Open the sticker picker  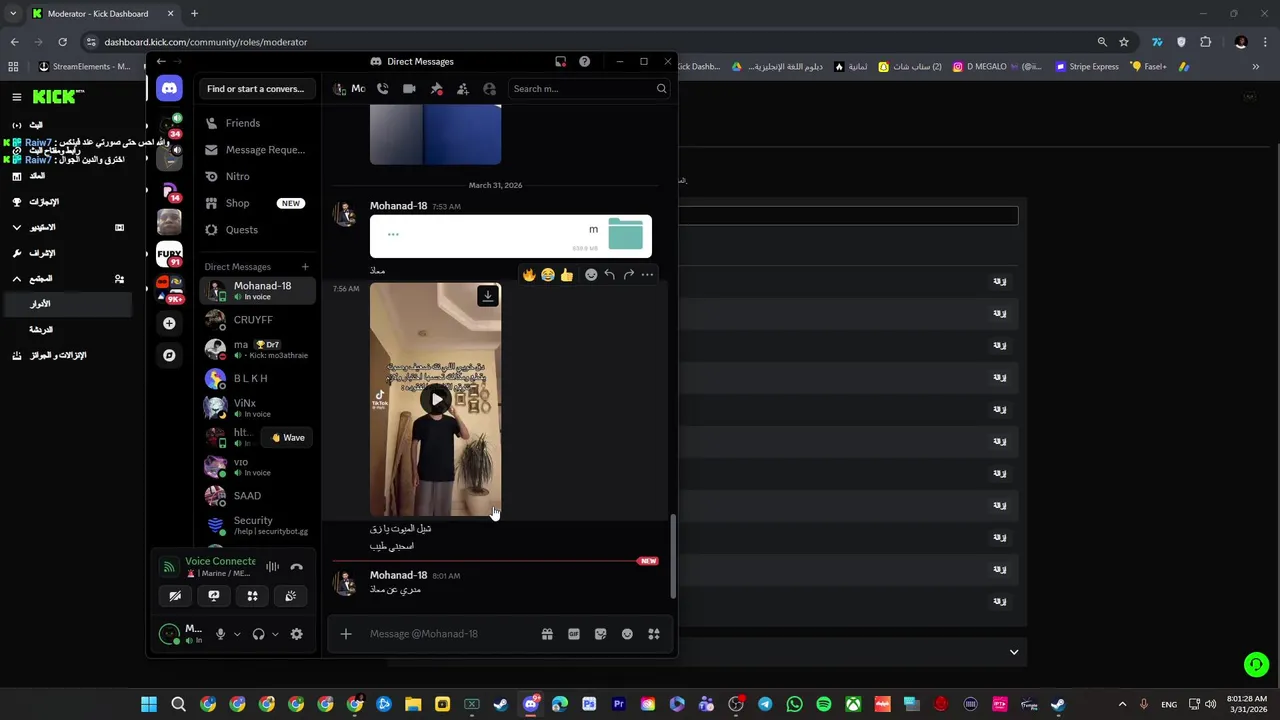(600, 634)
